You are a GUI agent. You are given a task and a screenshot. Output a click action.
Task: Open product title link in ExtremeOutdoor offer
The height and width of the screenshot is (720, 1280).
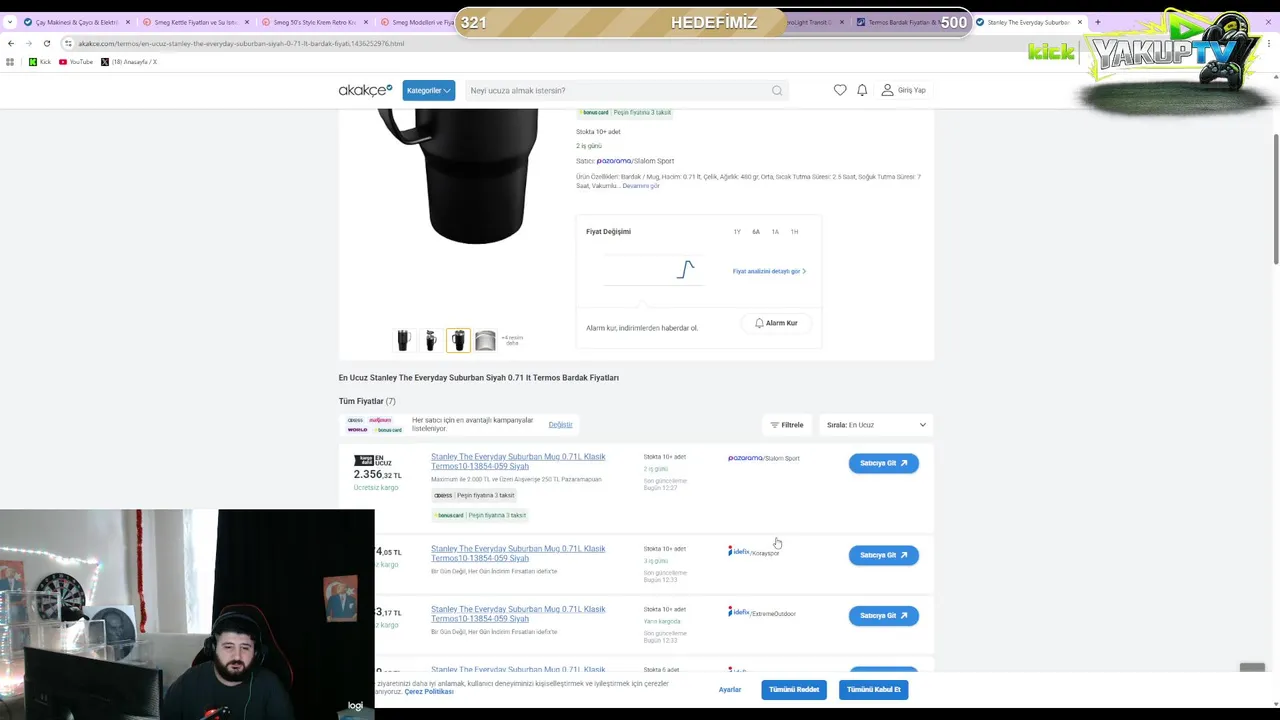[x=518, y=613]
